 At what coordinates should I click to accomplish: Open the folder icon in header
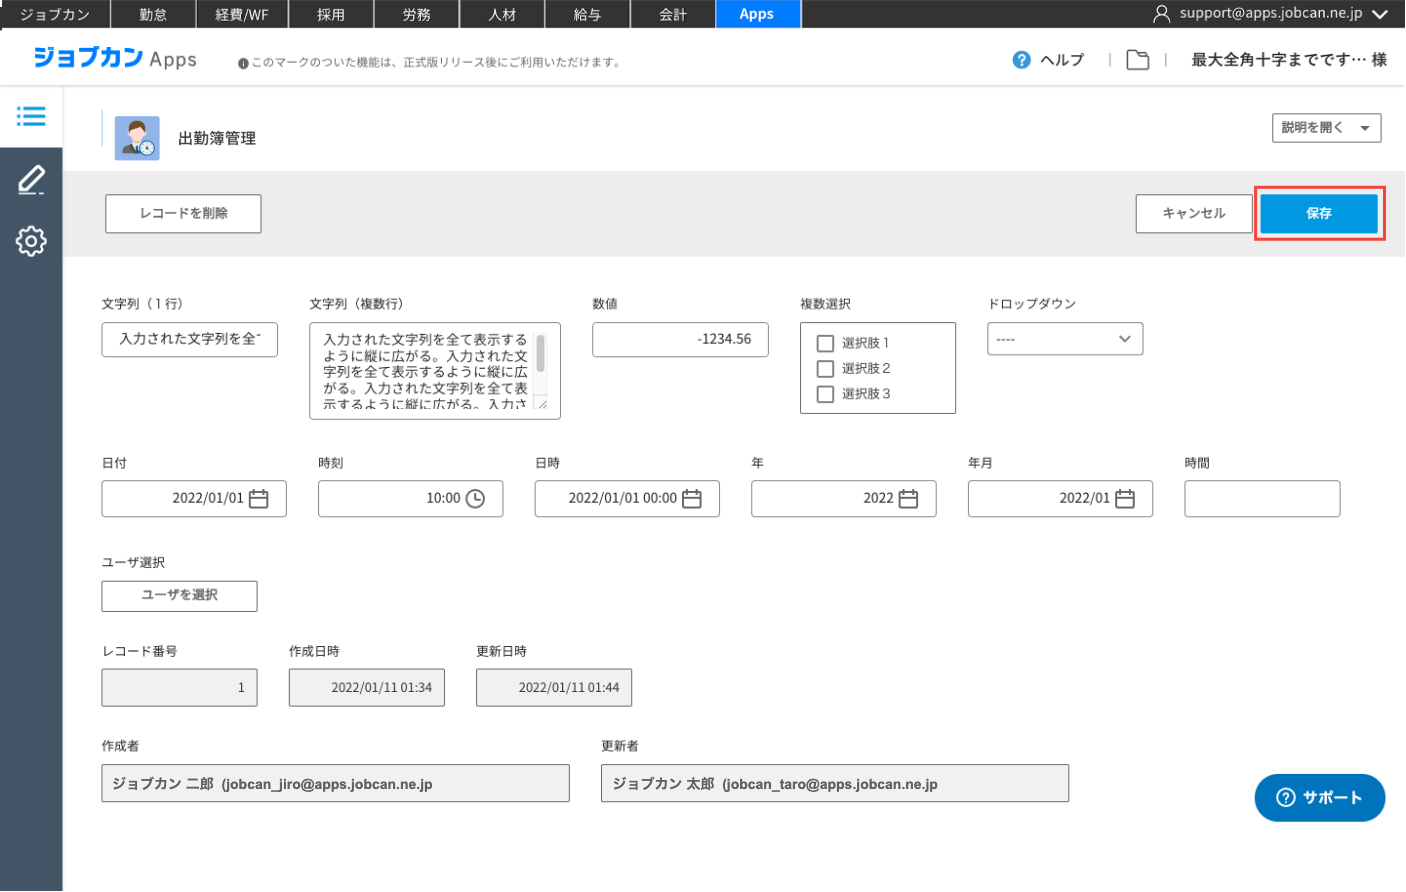(x=1137, y=60)
